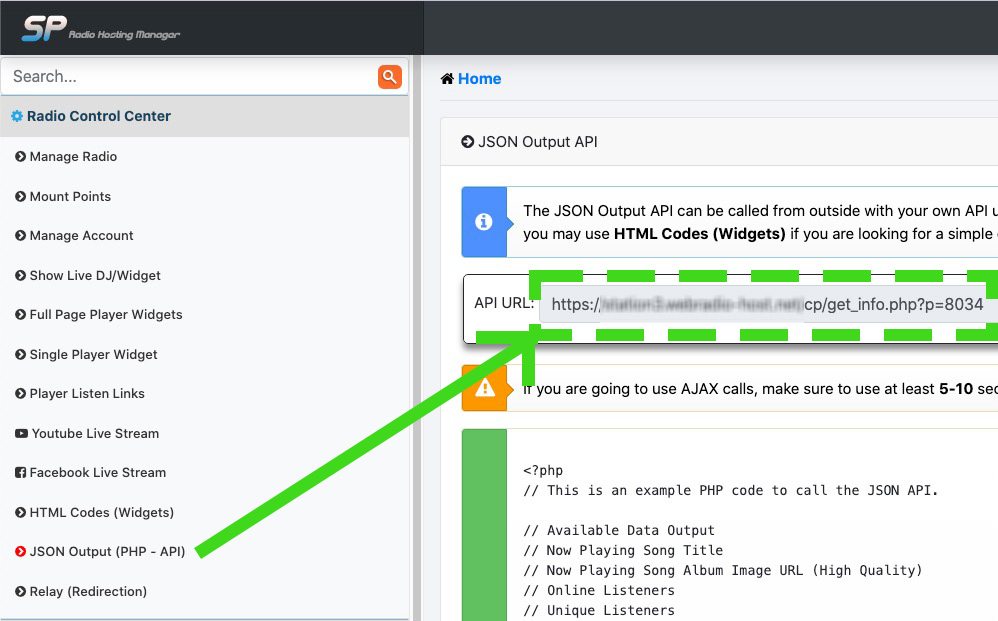Focus the sidebar Search field
The height and width of the screenshot is (621, 998).
click(190, 77)
